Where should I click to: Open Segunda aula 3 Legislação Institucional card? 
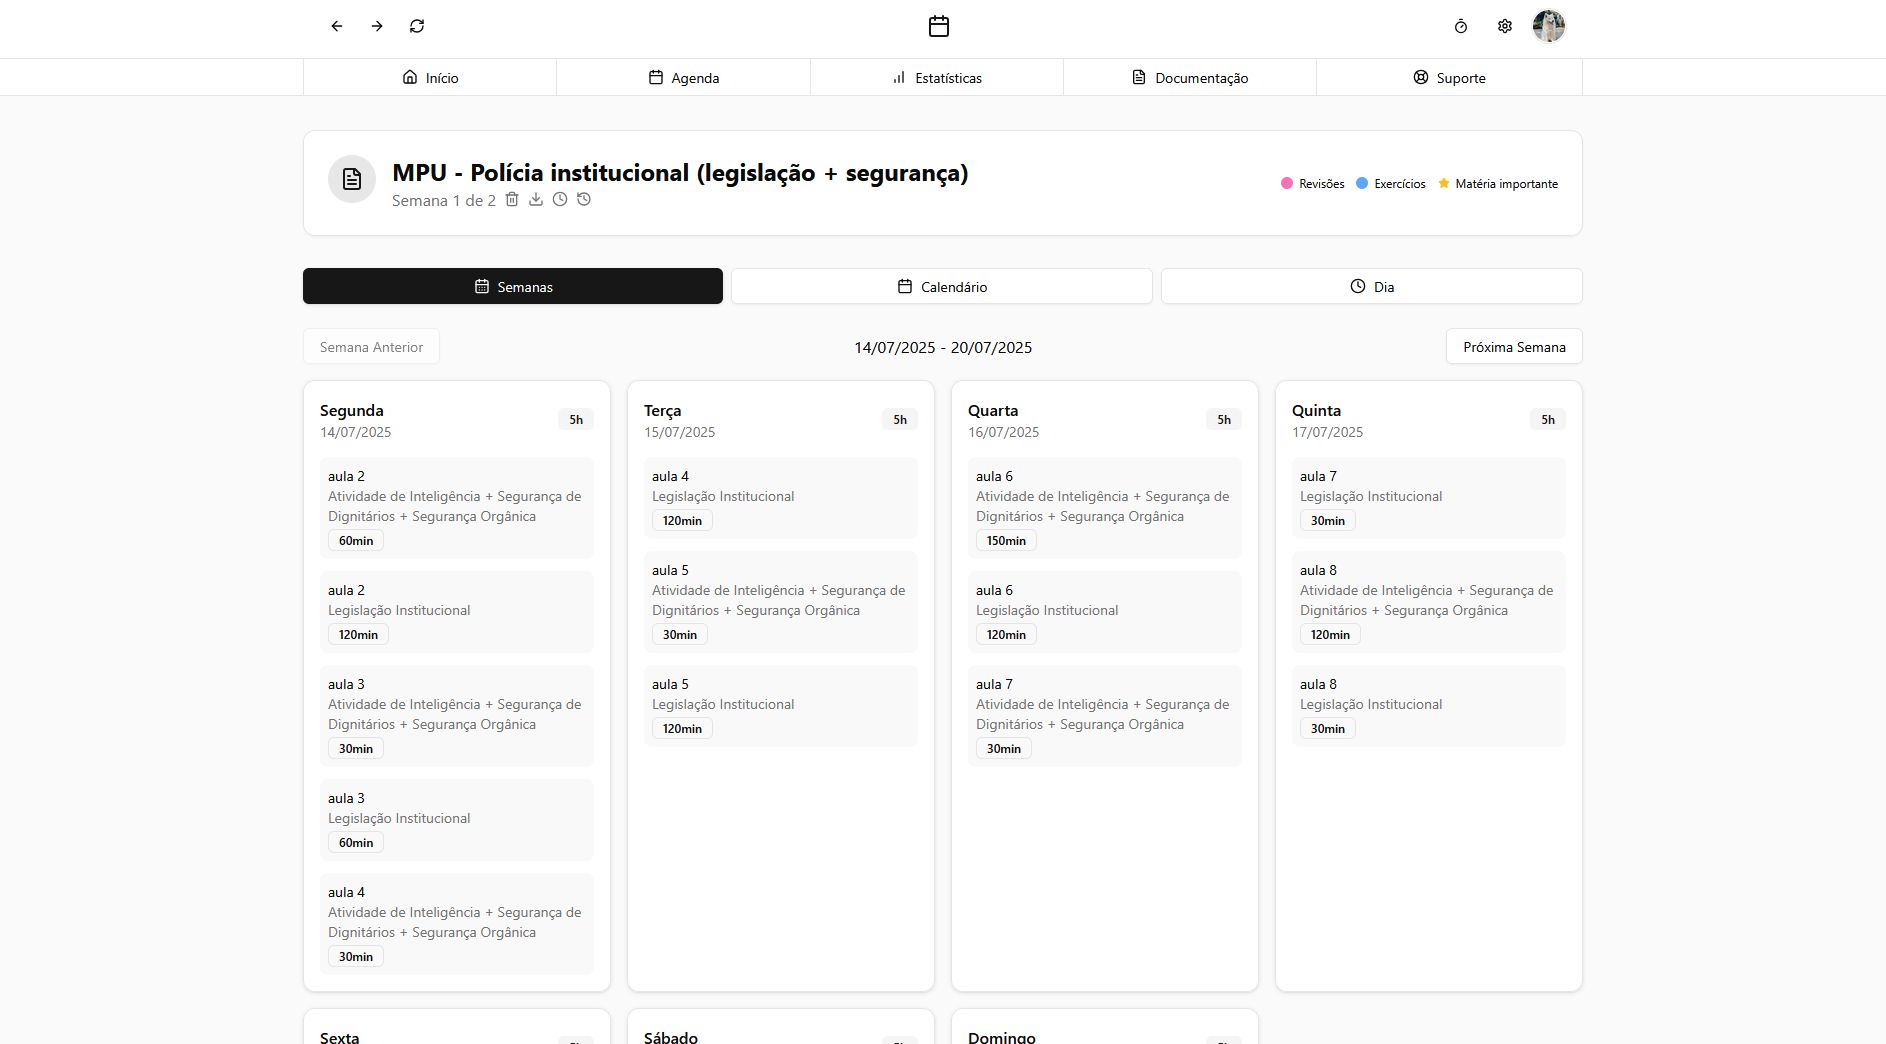tap(457, 820)
